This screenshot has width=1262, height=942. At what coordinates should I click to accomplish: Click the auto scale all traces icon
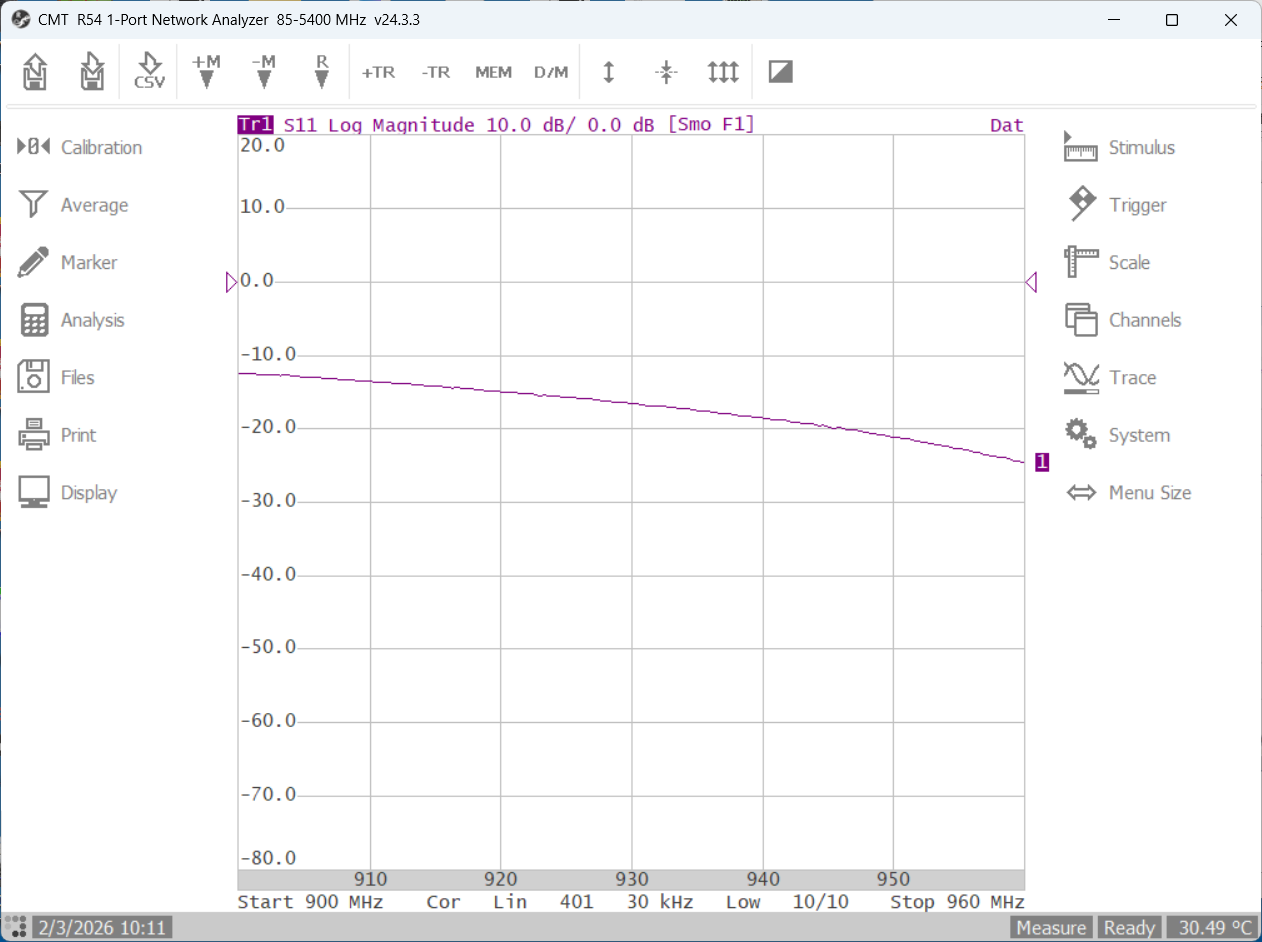click(723, 72)
